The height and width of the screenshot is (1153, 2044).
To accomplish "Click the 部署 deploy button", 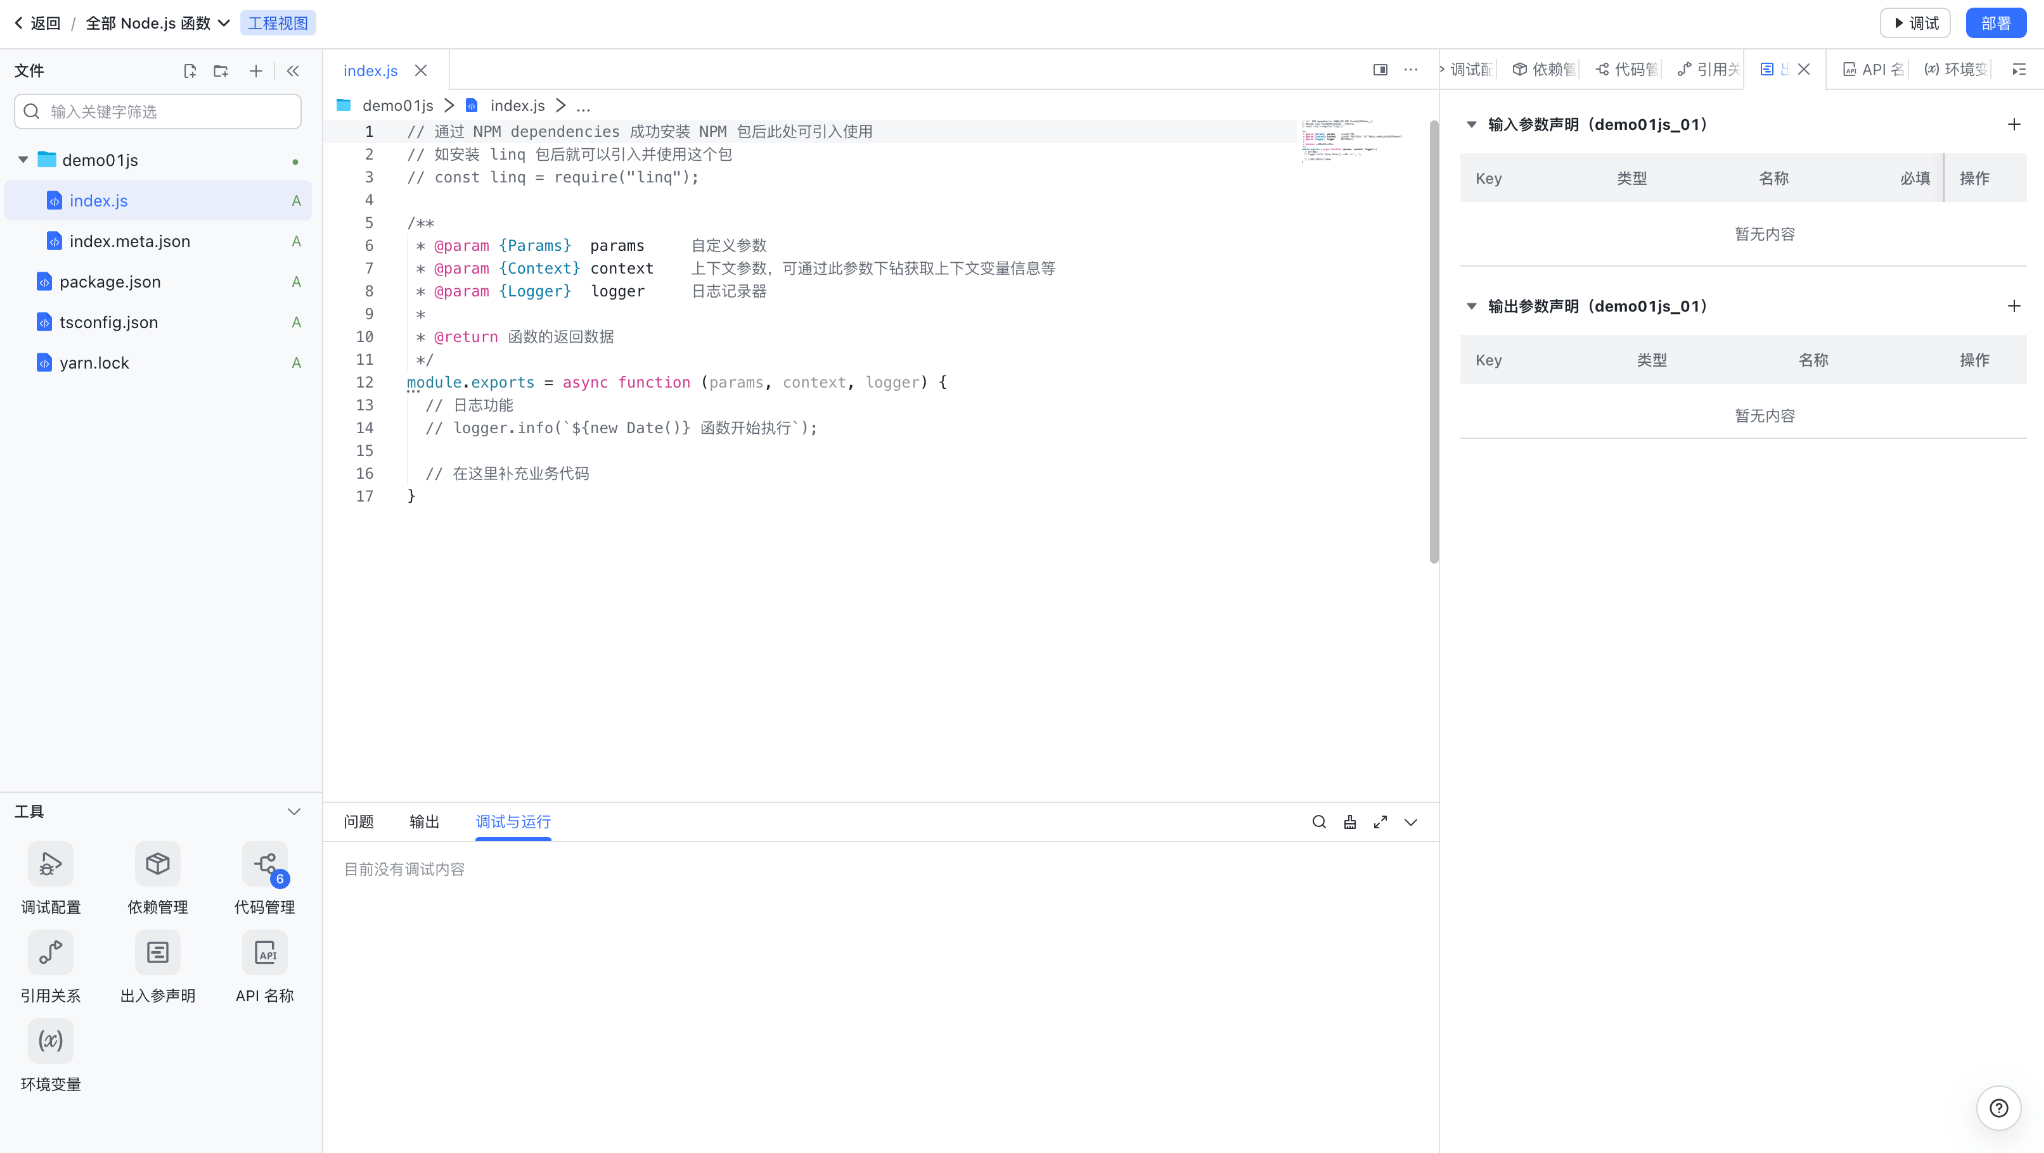I will (1995, 23).
